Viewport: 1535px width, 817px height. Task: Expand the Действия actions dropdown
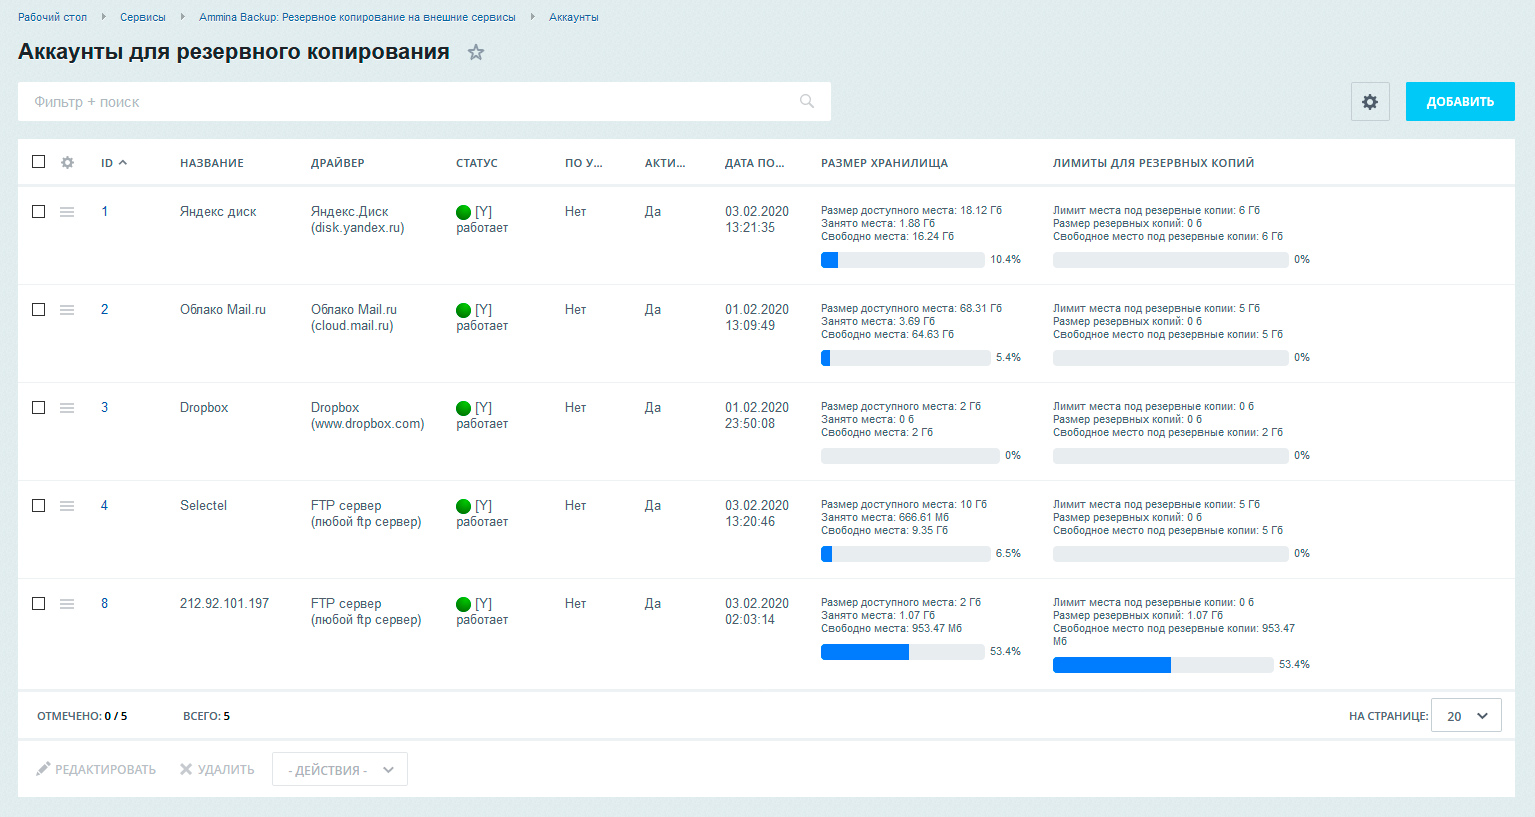(x=340, y=770)
